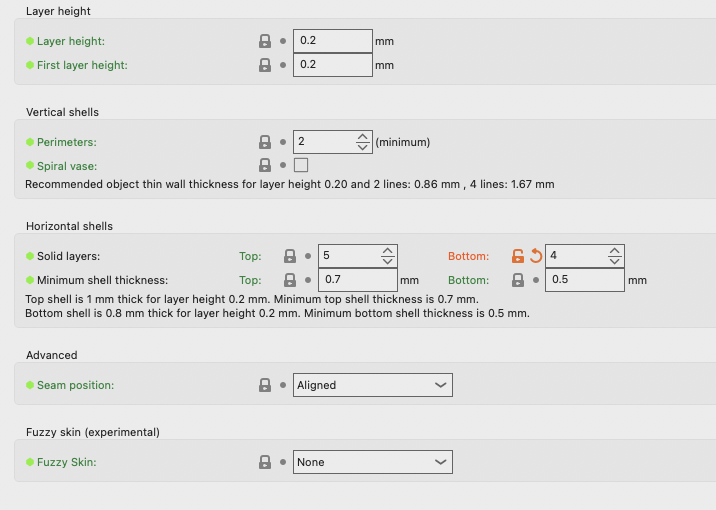This screenshot has width=716, height=510.
Task: Open the Fuzzy Skin dropdown
Action: pos(372,462)
